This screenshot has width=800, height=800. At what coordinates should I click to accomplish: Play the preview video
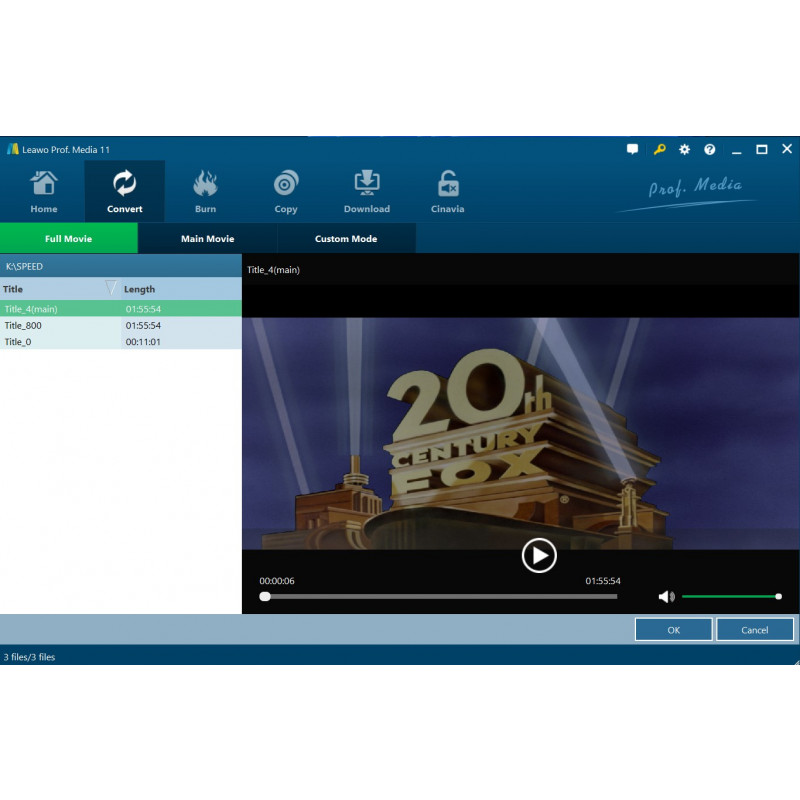(x=539, y=556)
